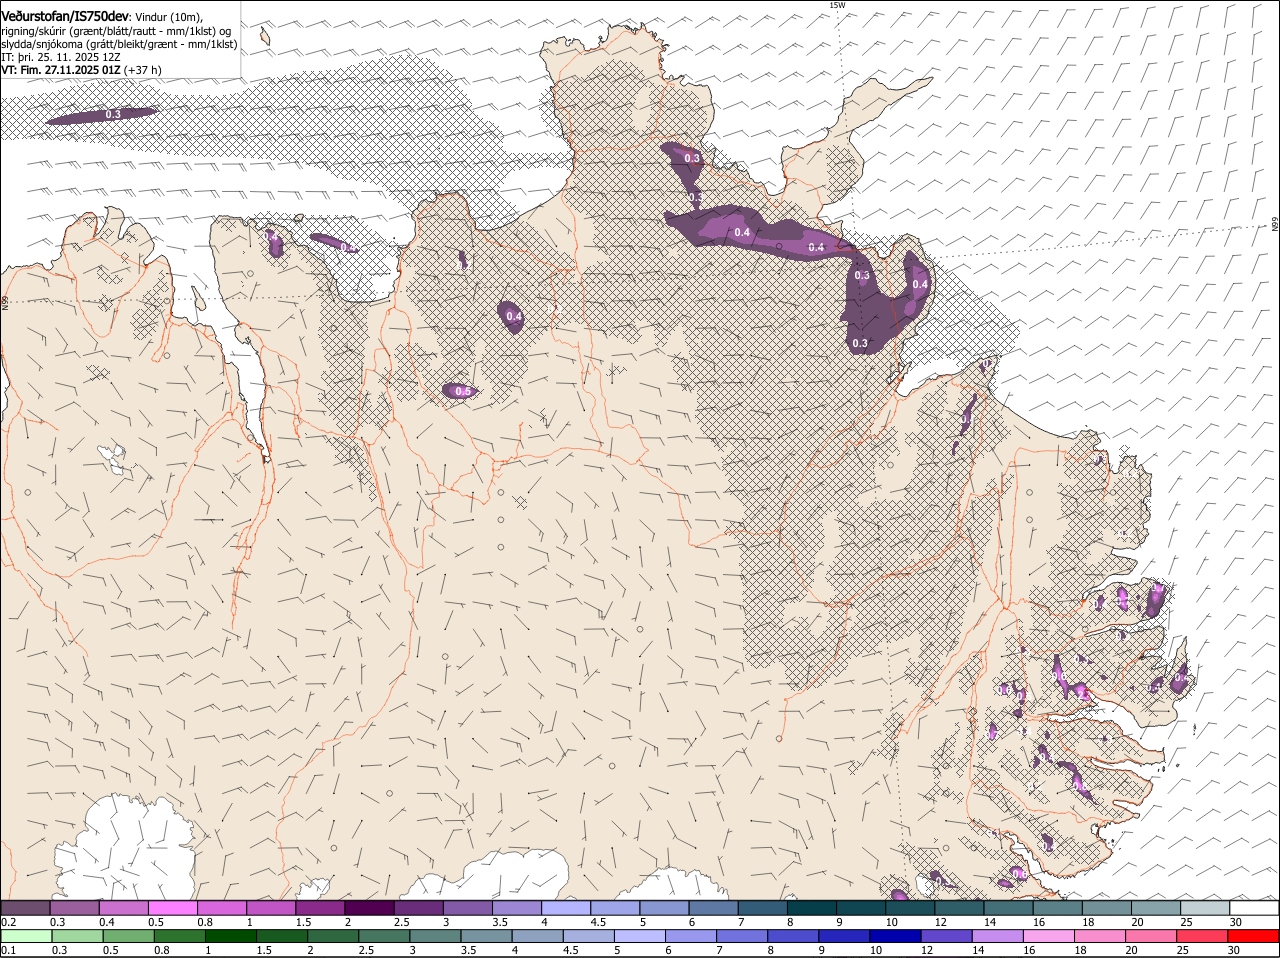Select the hot pink 20 swatch in lower legend
The width and height of the screenshot is (1280, 958).
point(1151,936)
